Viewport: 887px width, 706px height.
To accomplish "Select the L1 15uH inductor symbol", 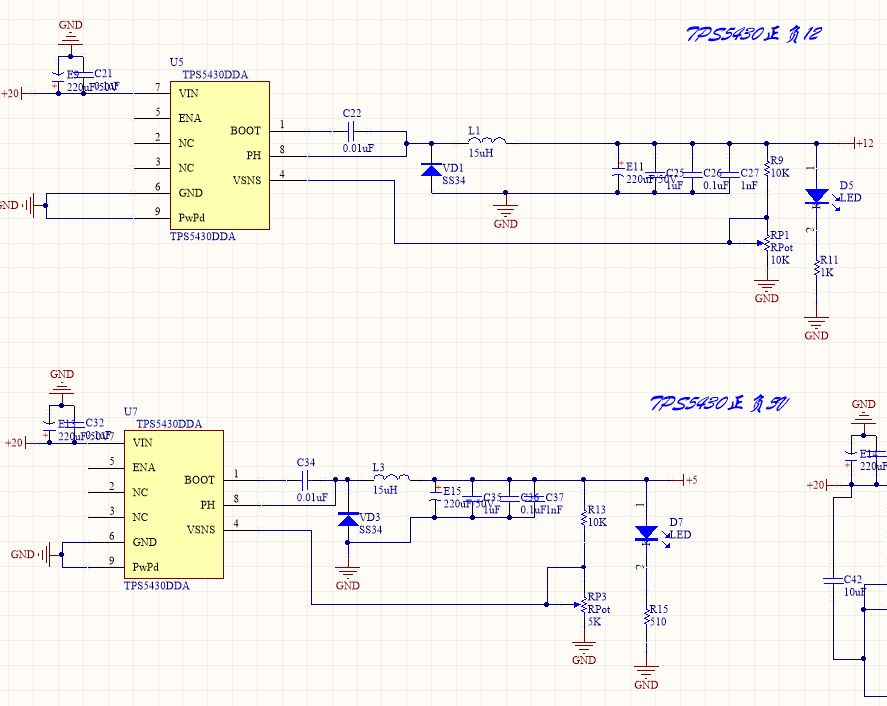I will 487,140.
